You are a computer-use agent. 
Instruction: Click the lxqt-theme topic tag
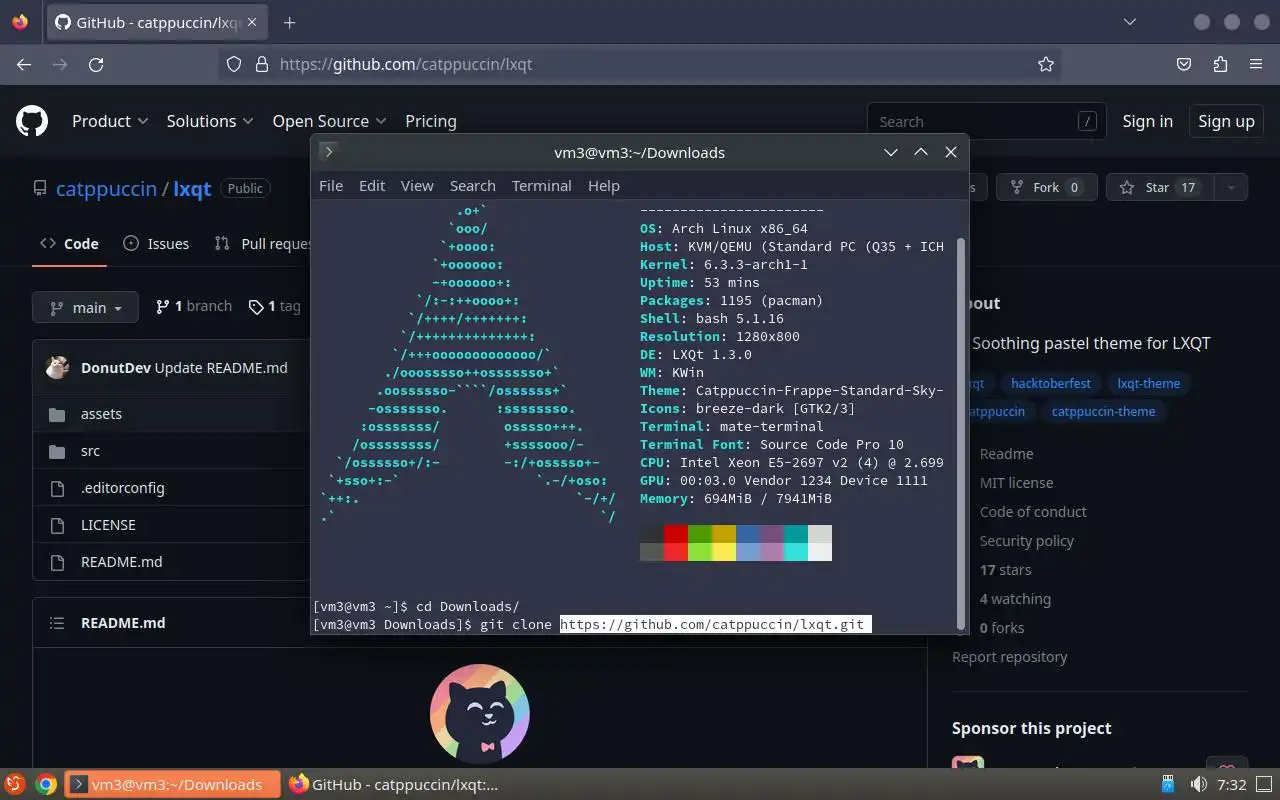(1148, 383)
